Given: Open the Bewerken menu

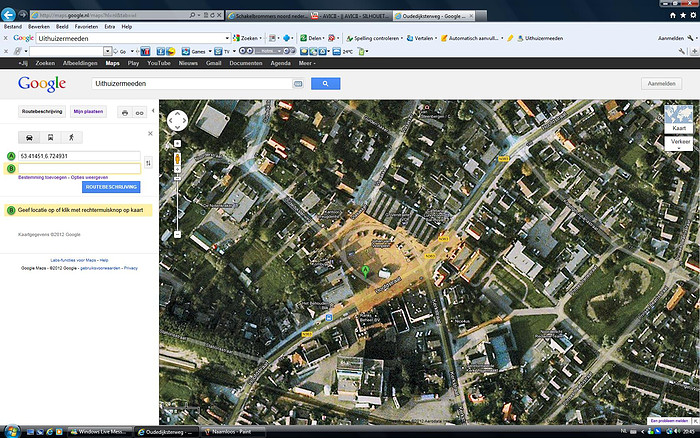Looking at the screenshot, I should click(39, 27).
